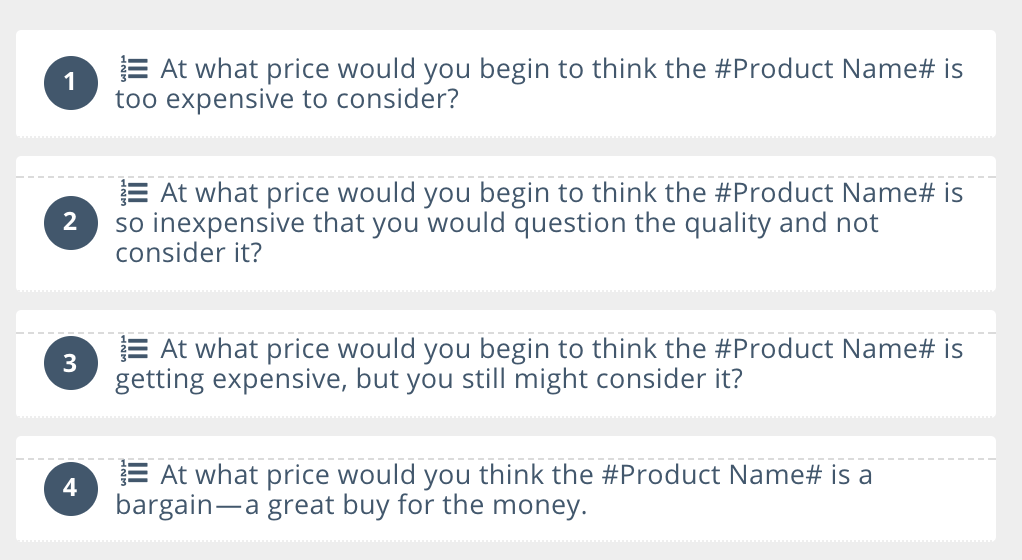Open the 'too expensive to consider?' question text
This screenshot has height=560, width=1022.
point(287,99)
